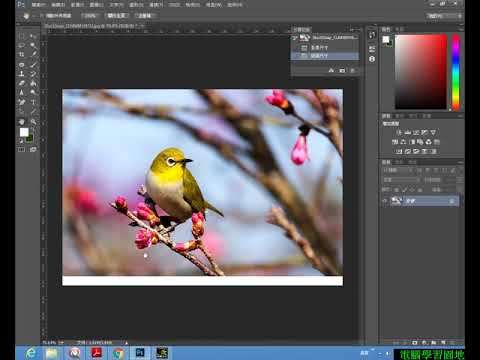Change the screen mode from toolbox bottom

click(33, 150)
